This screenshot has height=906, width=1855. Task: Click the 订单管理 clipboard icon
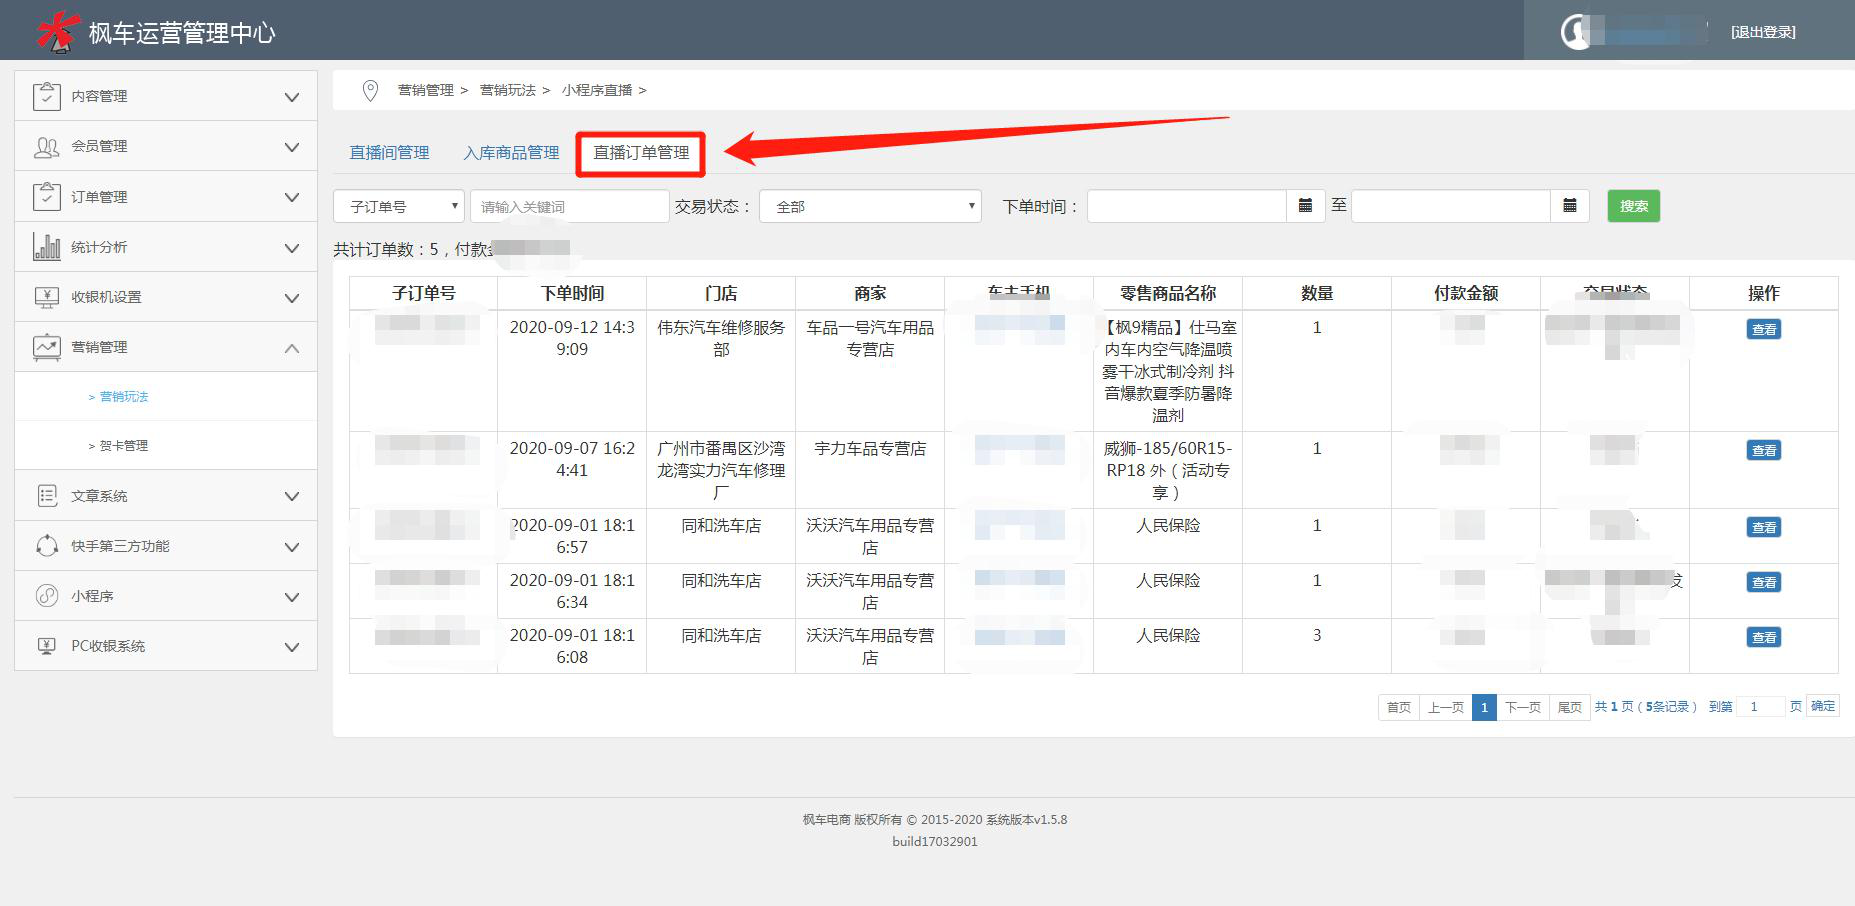(x=46, y=197)
